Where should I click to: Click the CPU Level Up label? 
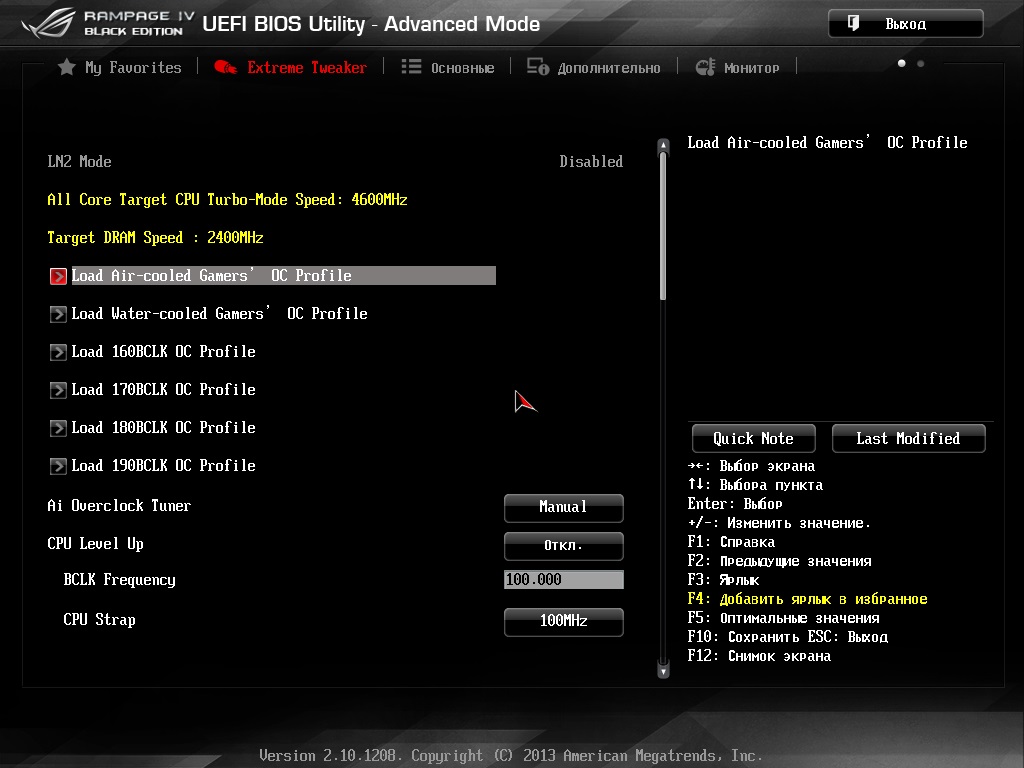click(x=95, y=543)
